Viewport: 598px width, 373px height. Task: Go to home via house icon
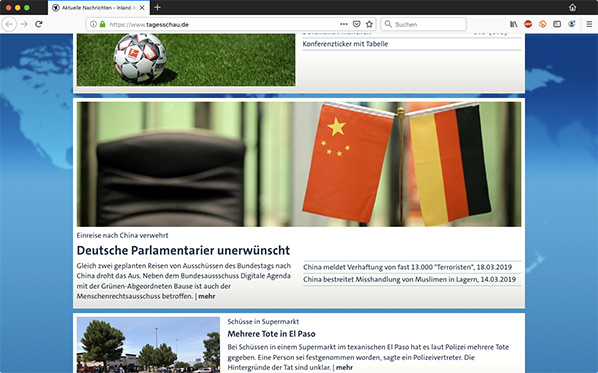click(x=572, y=7)
